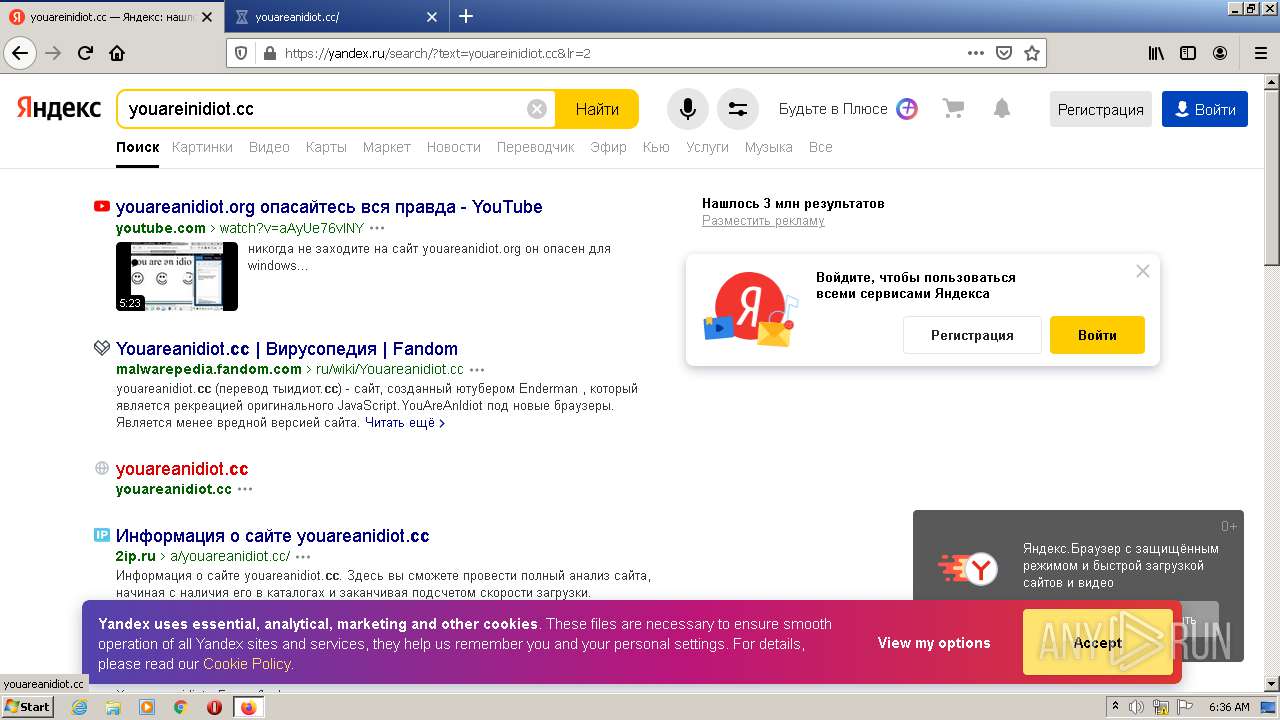Click the Firefox back arrow button
Viewport: 1280px width, 720px height.
19,53
